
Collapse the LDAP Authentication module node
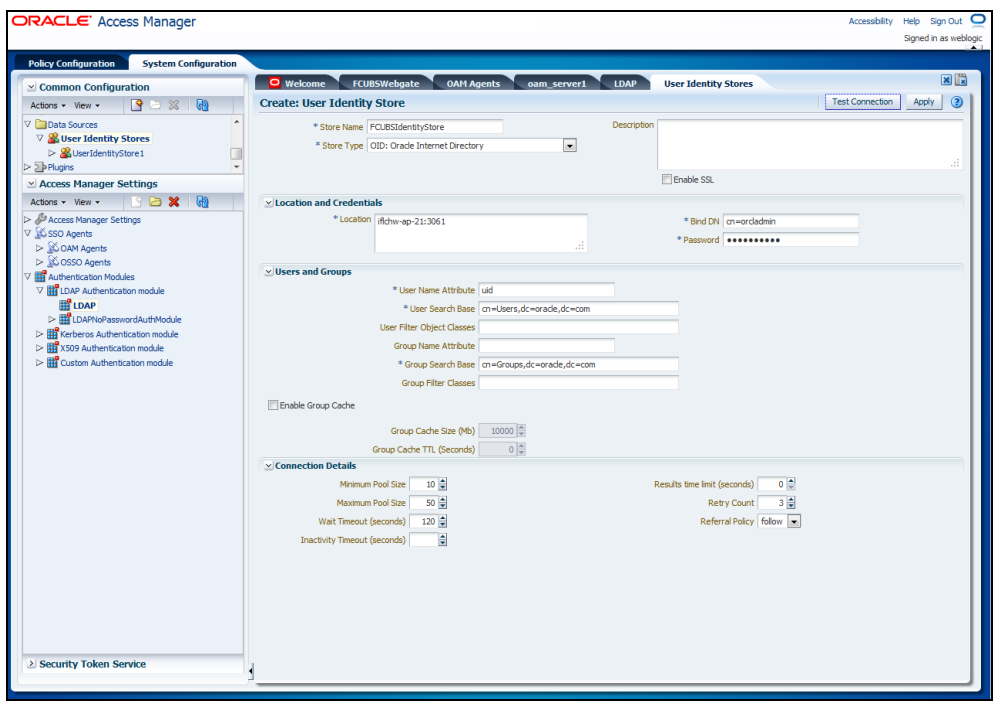pos(40,290)
